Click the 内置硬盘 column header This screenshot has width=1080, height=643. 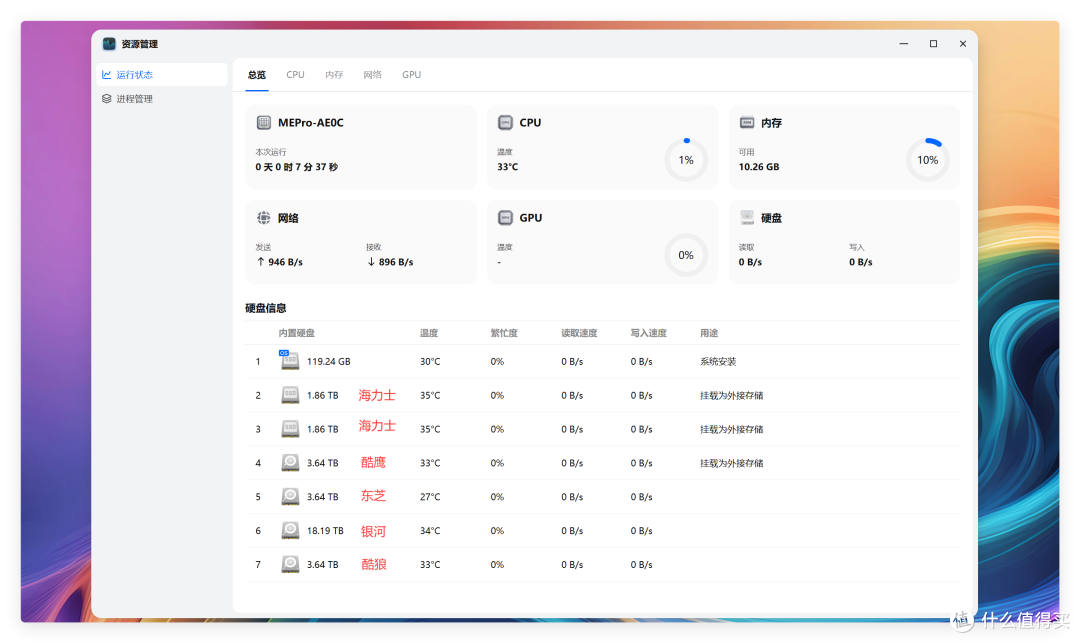(297, 333)
